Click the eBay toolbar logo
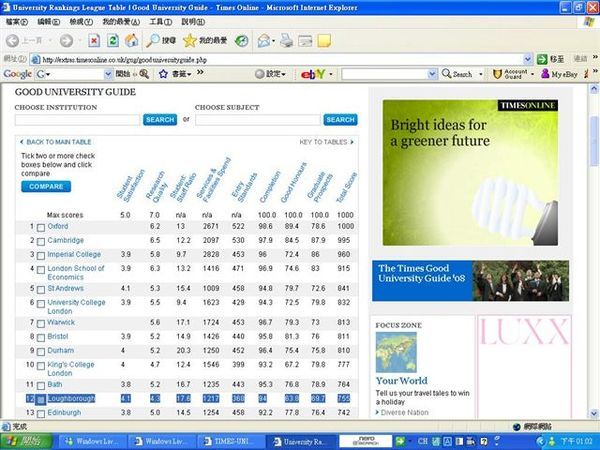600x450 pixels. tap(313, 74)
